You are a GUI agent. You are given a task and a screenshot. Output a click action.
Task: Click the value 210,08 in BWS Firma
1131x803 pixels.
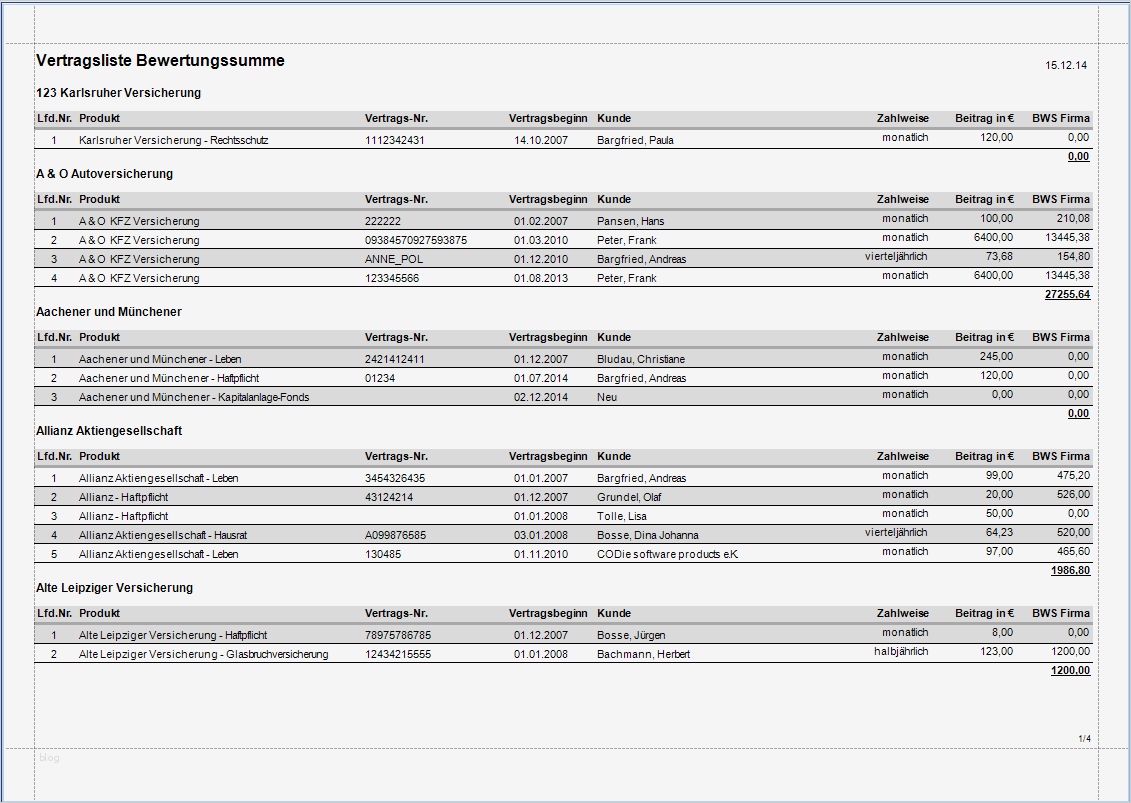pyautogui.click(x=1073, y=219)
